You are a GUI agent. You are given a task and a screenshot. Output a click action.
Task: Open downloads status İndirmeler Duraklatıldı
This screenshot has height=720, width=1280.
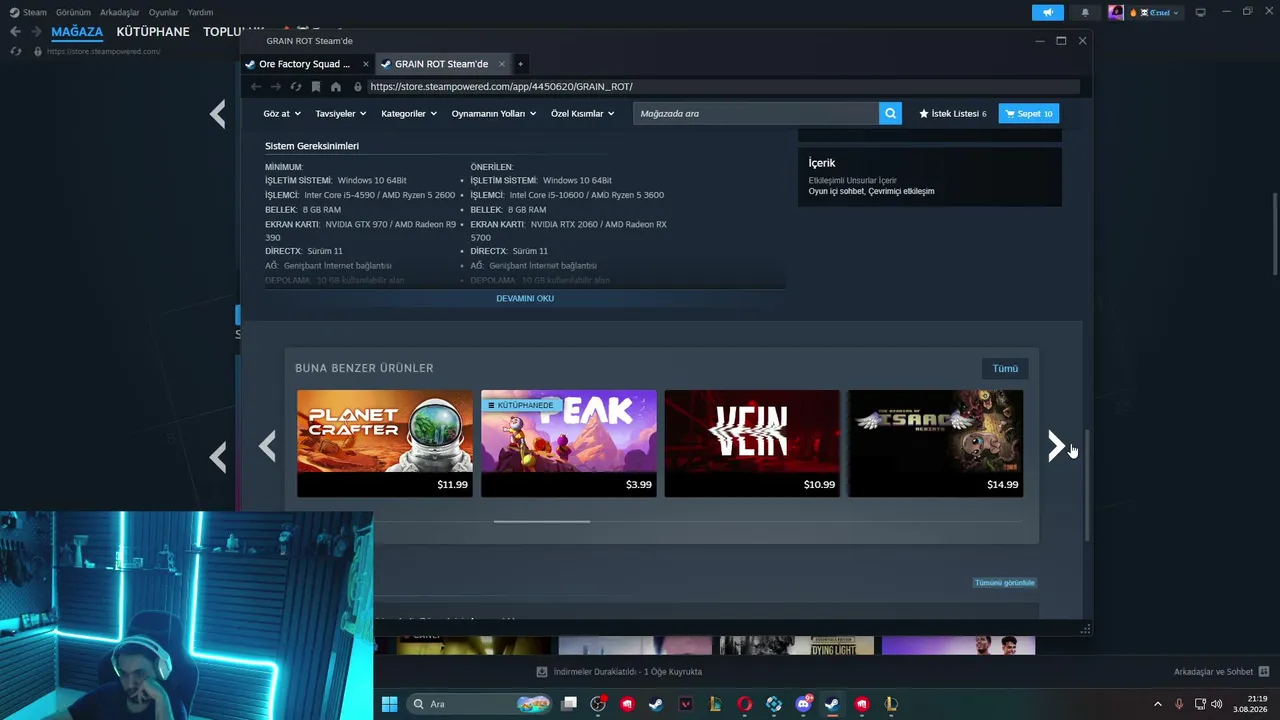tap(619, 672)
